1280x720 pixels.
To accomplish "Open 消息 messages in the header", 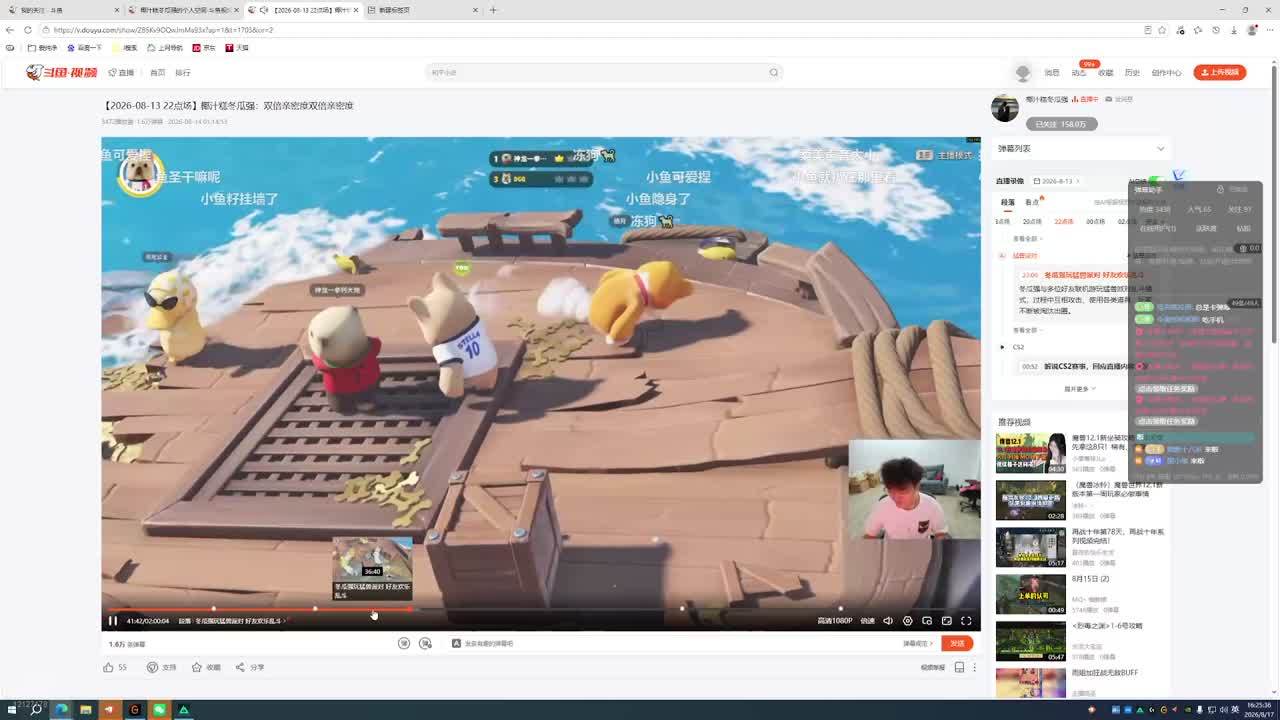I will pyautogui.click(x=1052, y=73).
